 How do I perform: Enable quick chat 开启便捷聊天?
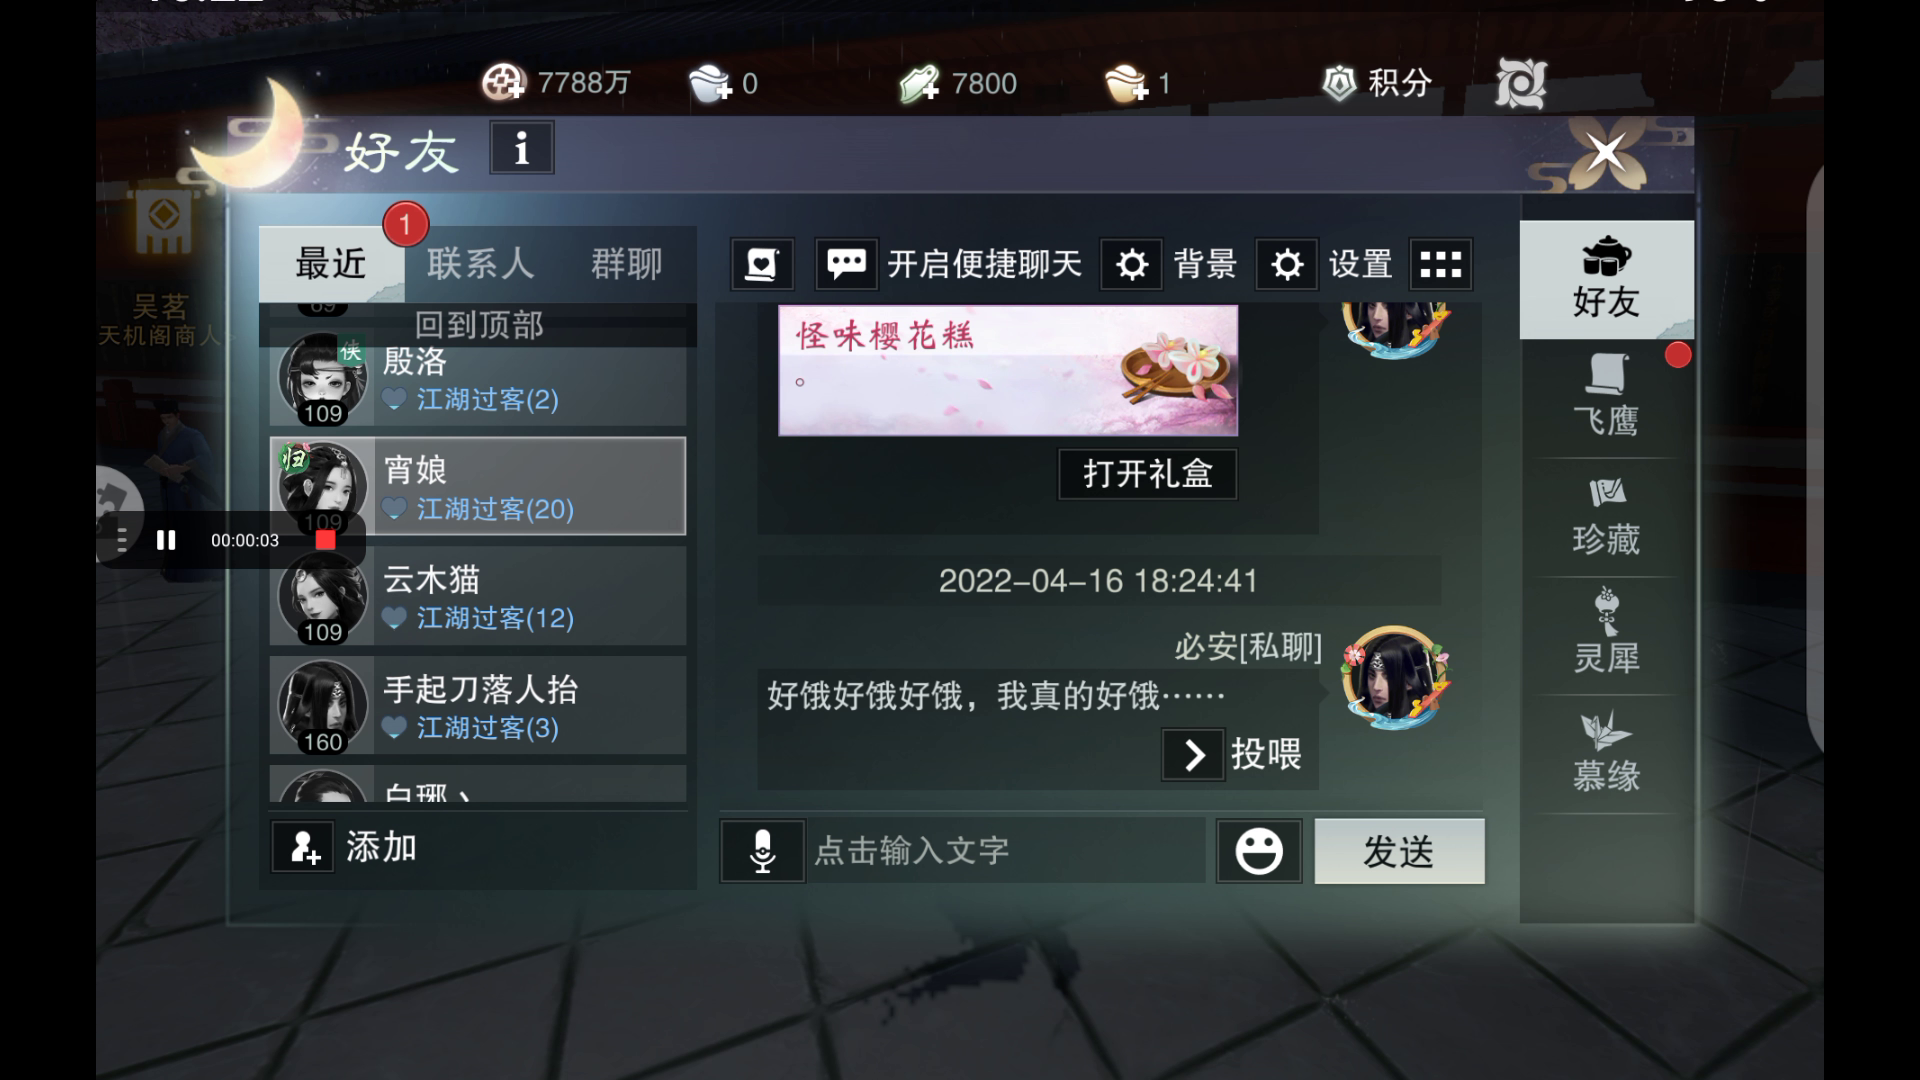[x=950, y=264]
